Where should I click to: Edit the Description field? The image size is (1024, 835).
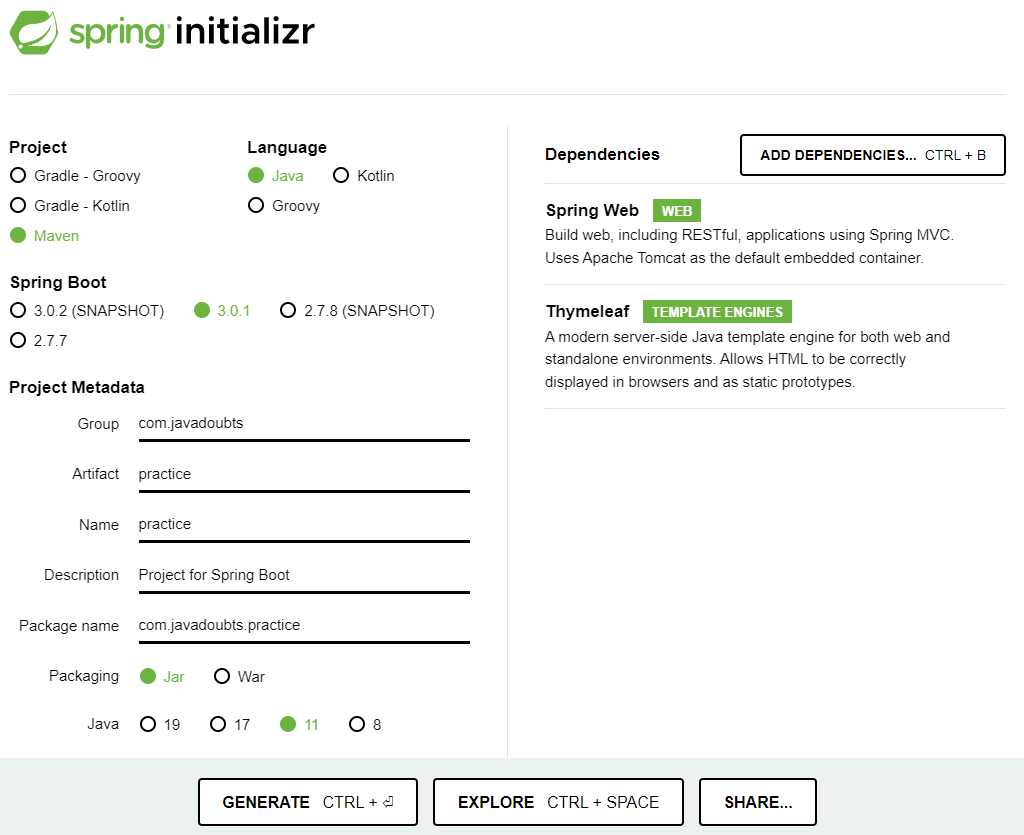pos(303,575)
